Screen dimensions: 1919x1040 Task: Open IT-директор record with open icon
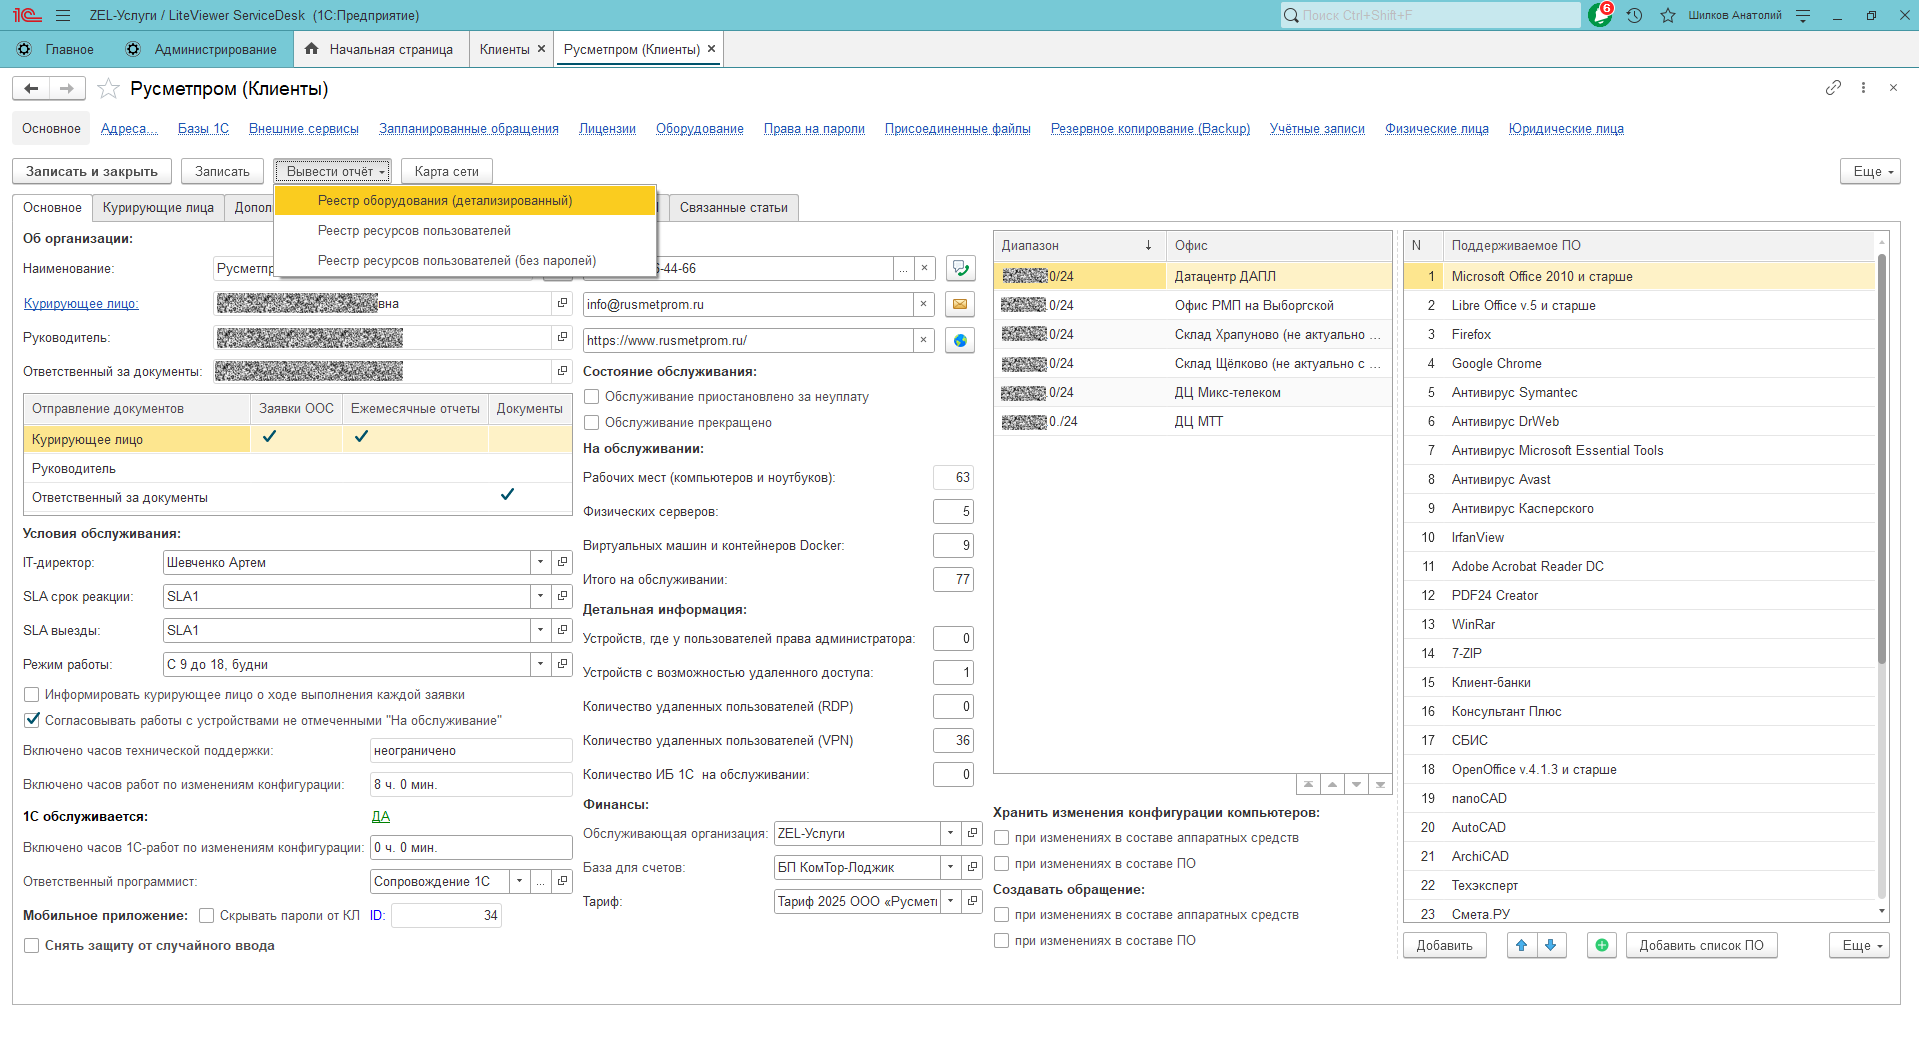point(562,562)
